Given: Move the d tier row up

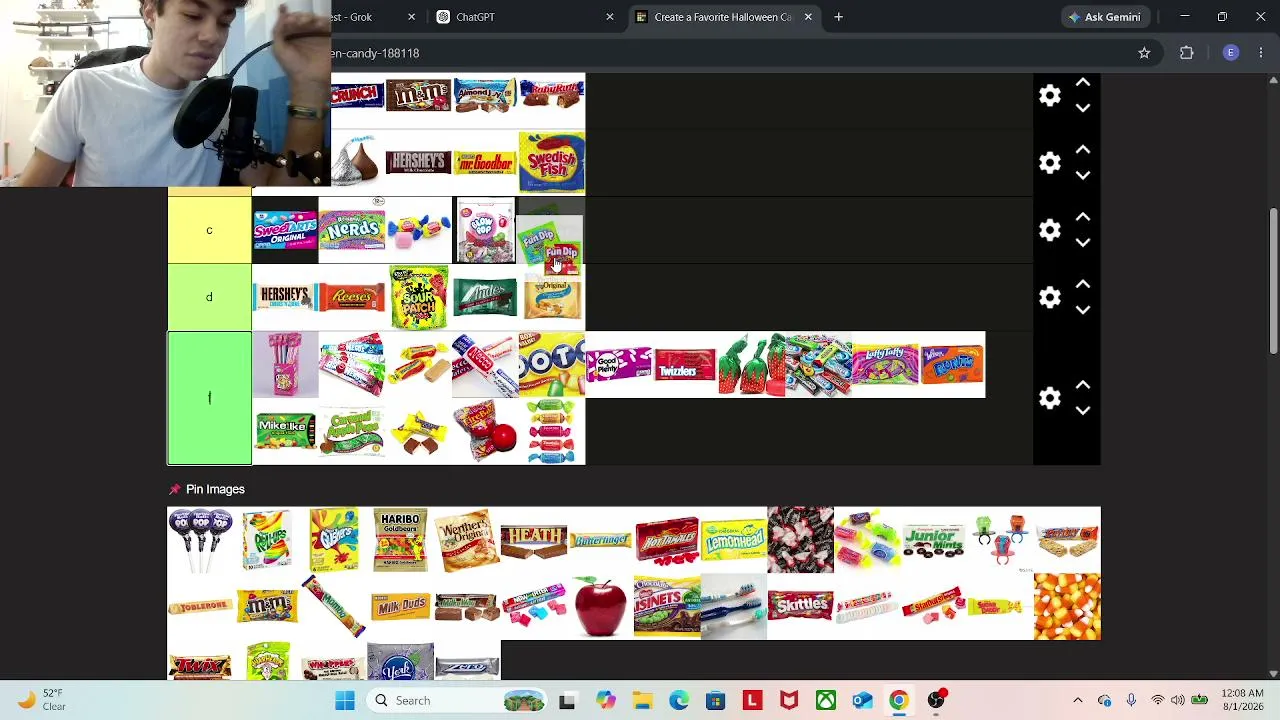Looking at the screenshot, I should point(1083,284).
